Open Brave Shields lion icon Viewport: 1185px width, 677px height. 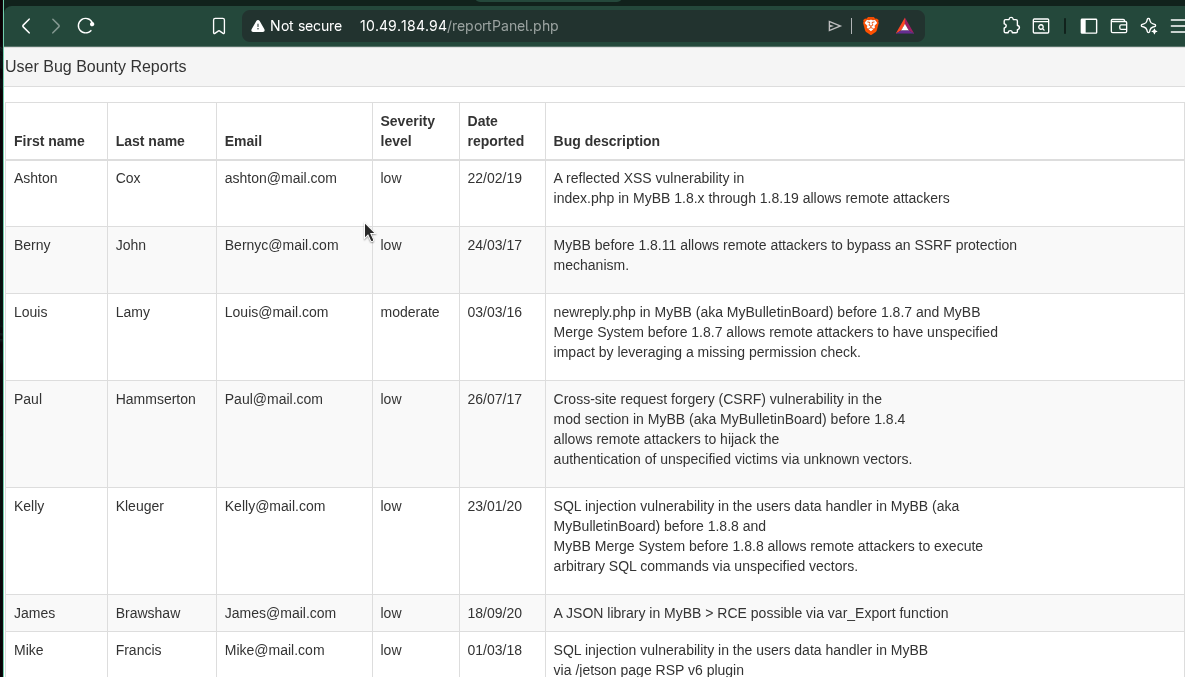pos(871,26)
